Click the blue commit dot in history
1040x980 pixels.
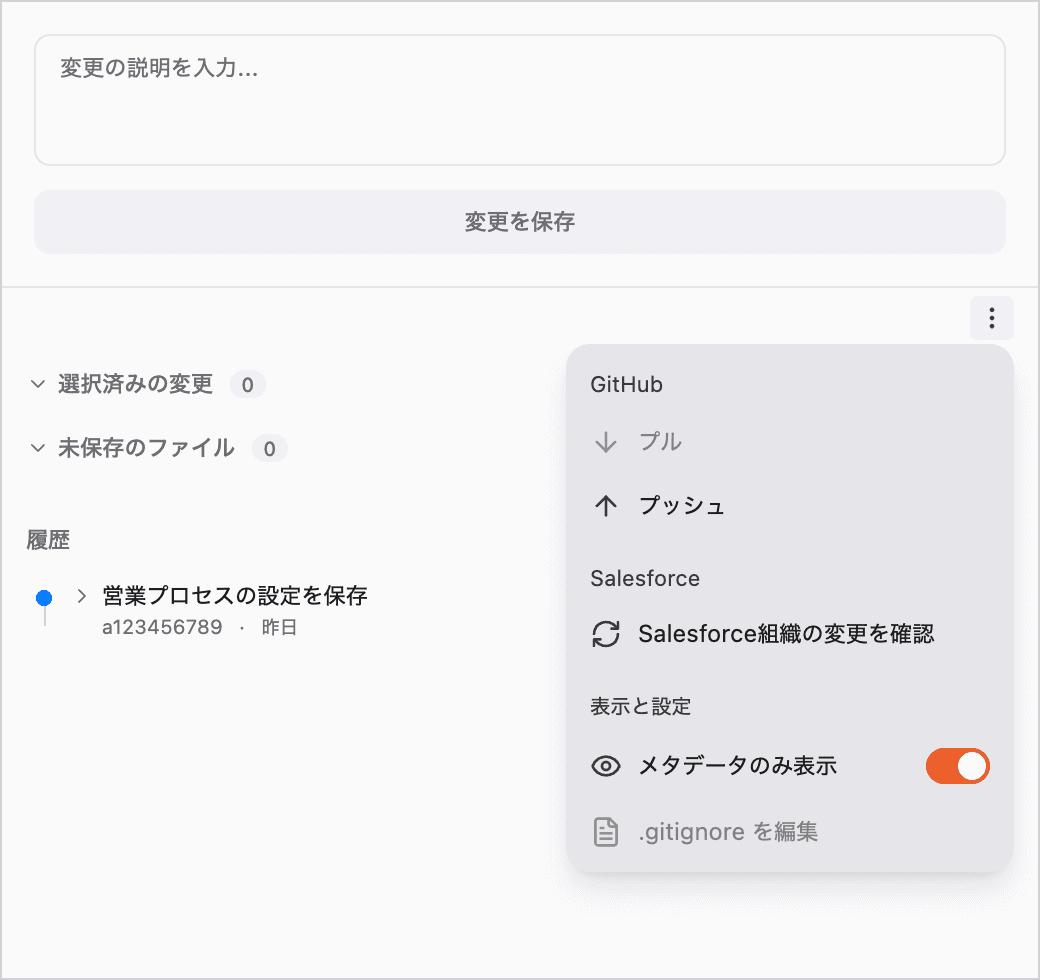pyautogui.click(x=44, y=598)
